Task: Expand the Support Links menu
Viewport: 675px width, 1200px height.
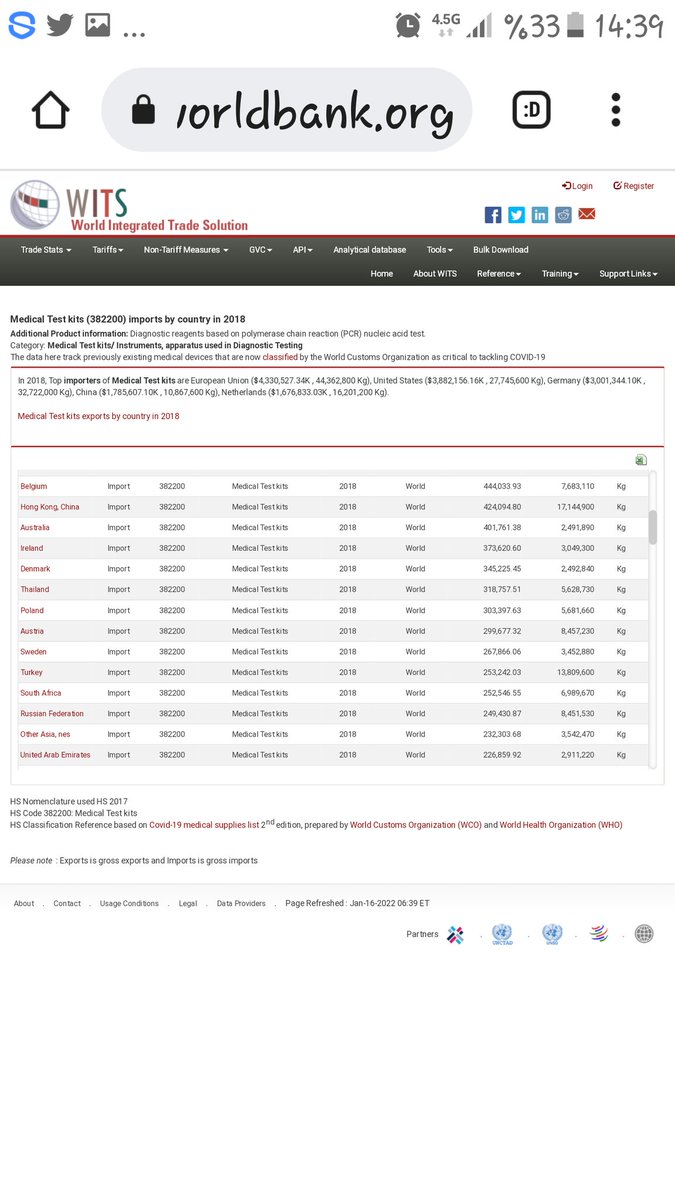Action: [629, 274]
